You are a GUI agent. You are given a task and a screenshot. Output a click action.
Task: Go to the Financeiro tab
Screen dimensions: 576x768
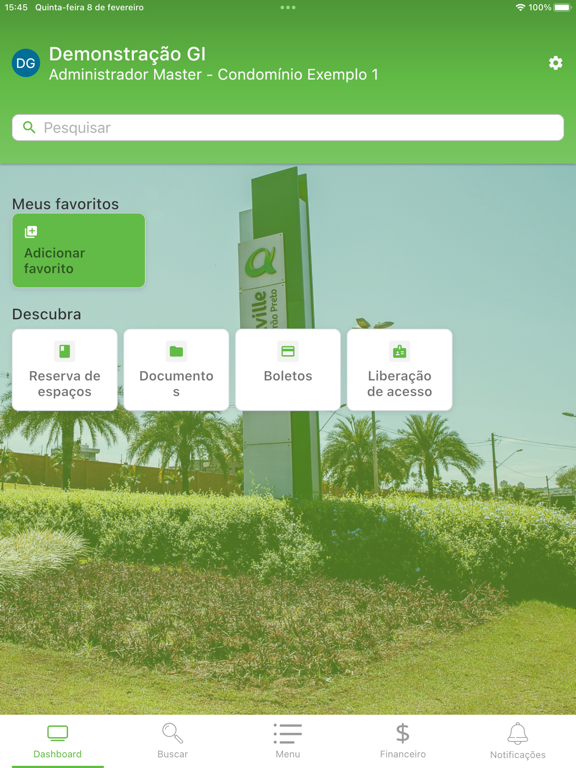[x=403, y=742]
